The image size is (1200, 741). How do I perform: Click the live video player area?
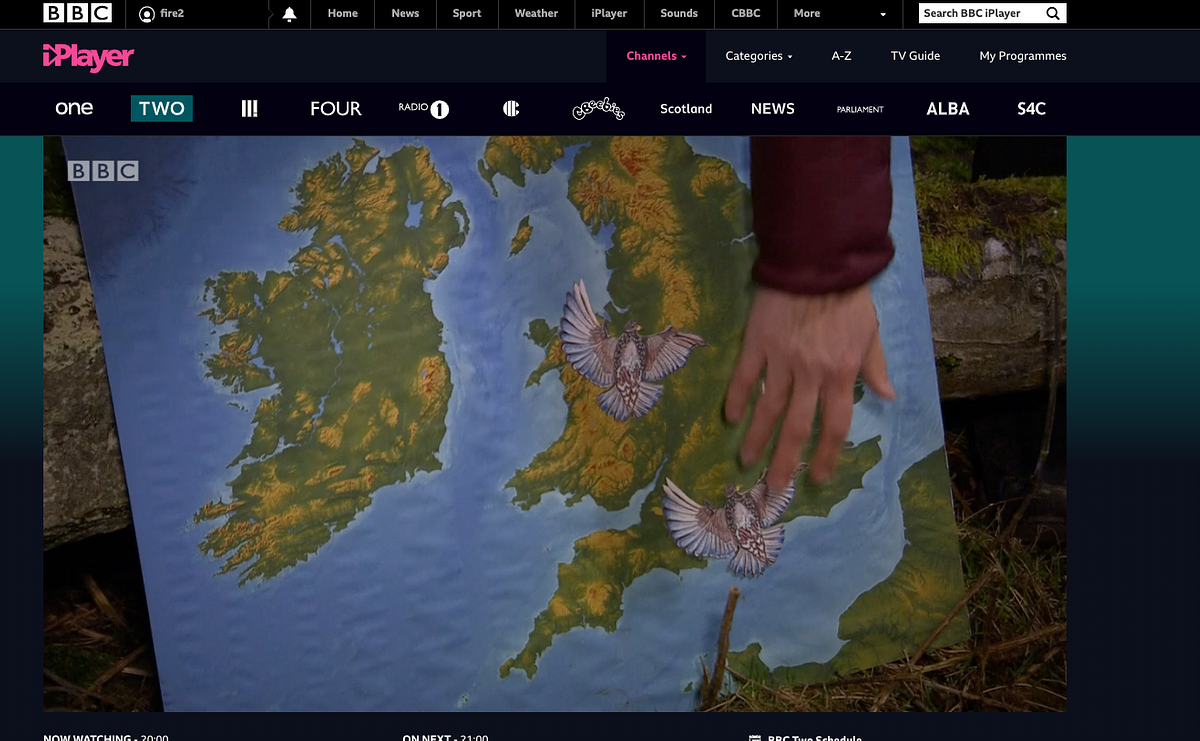pos(554,423)
